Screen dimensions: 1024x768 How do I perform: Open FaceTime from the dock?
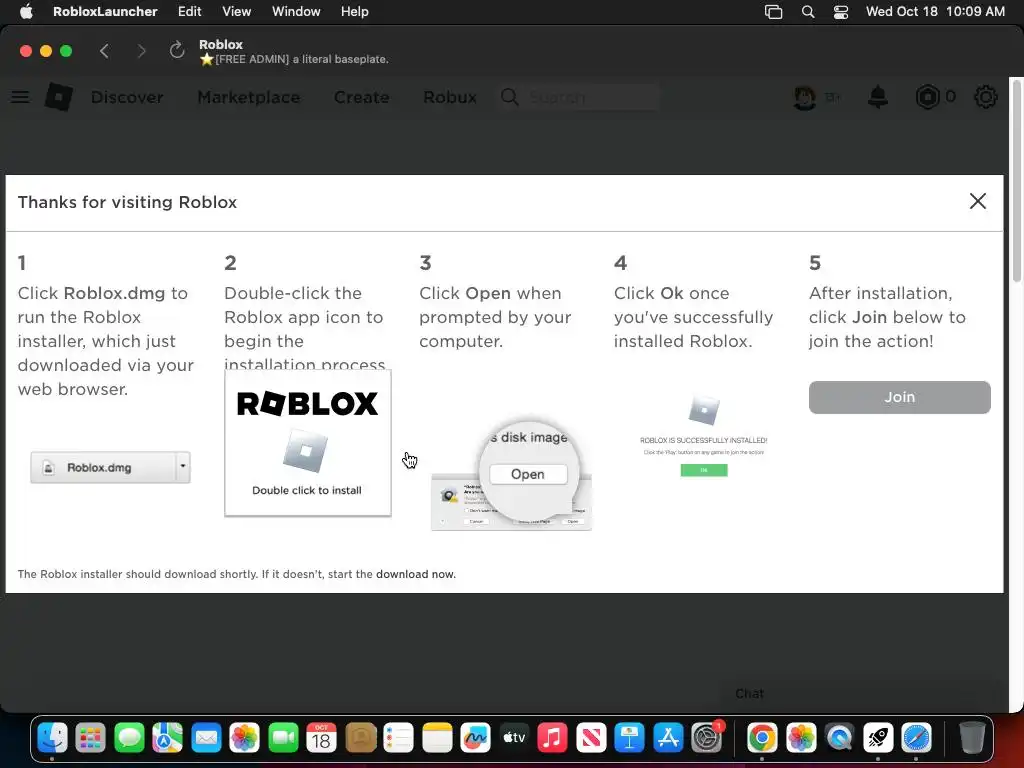(x=283, y=739)
